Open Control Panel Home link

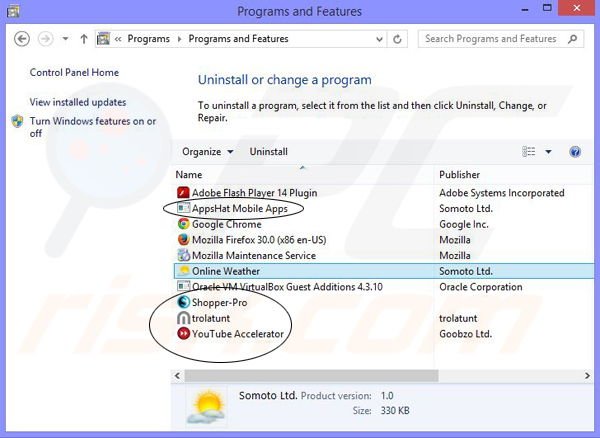74,72
